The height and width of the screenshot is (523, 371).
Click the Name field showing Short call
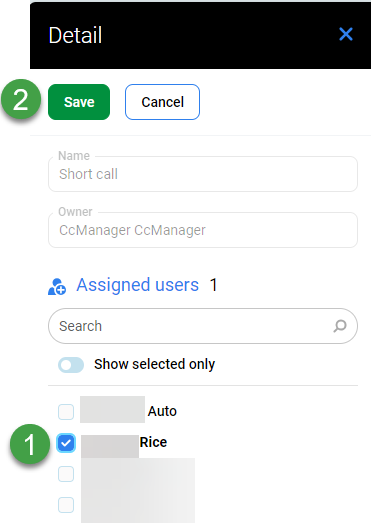pos(203,174)
